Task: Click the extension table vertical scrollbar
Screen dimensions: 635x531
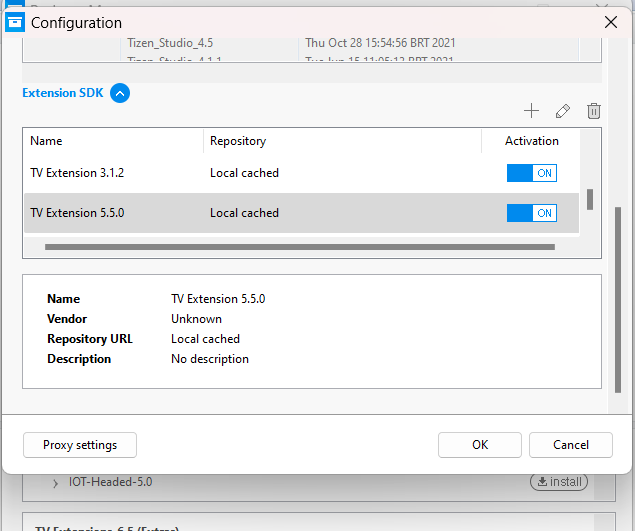Action: click(590, 199)
